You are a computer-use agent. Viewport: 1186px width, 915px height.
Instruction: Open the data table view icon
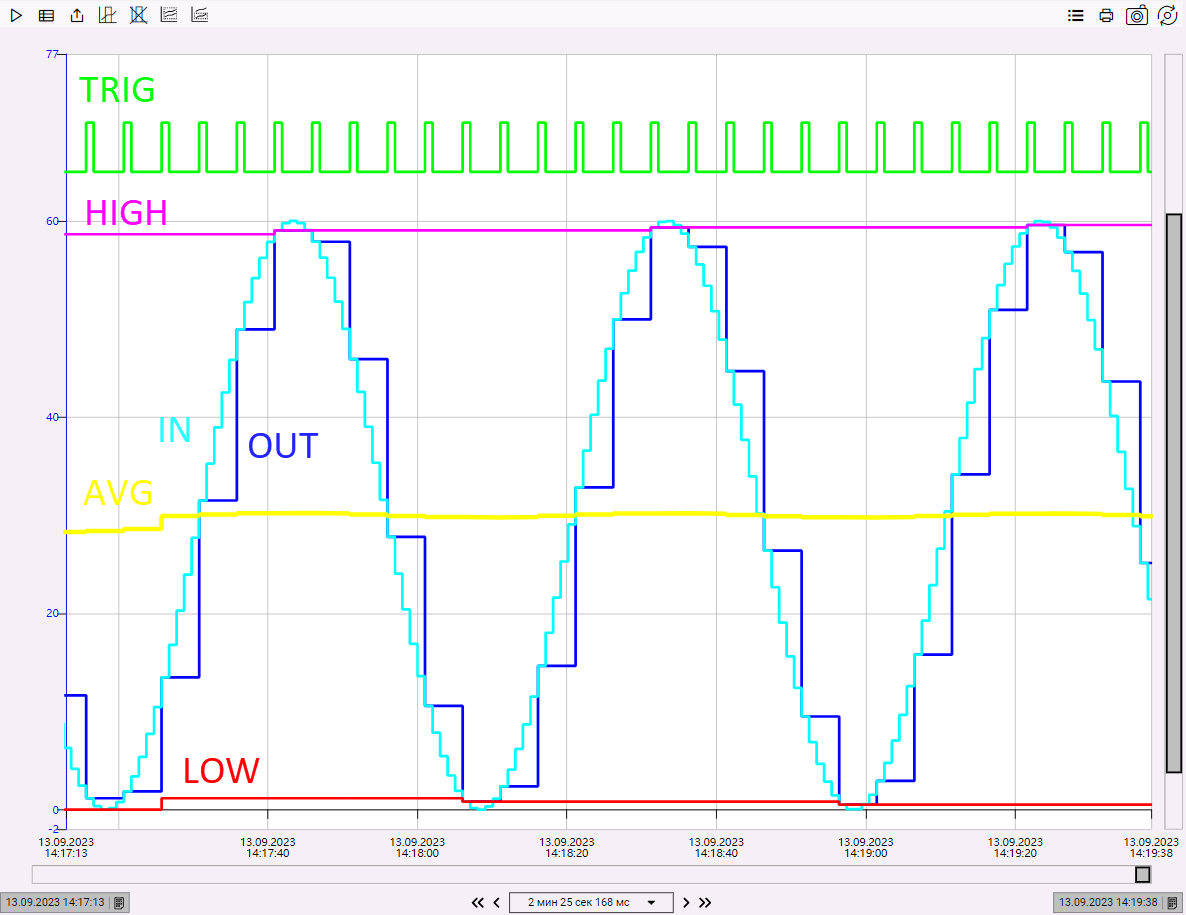pos(46,16)
